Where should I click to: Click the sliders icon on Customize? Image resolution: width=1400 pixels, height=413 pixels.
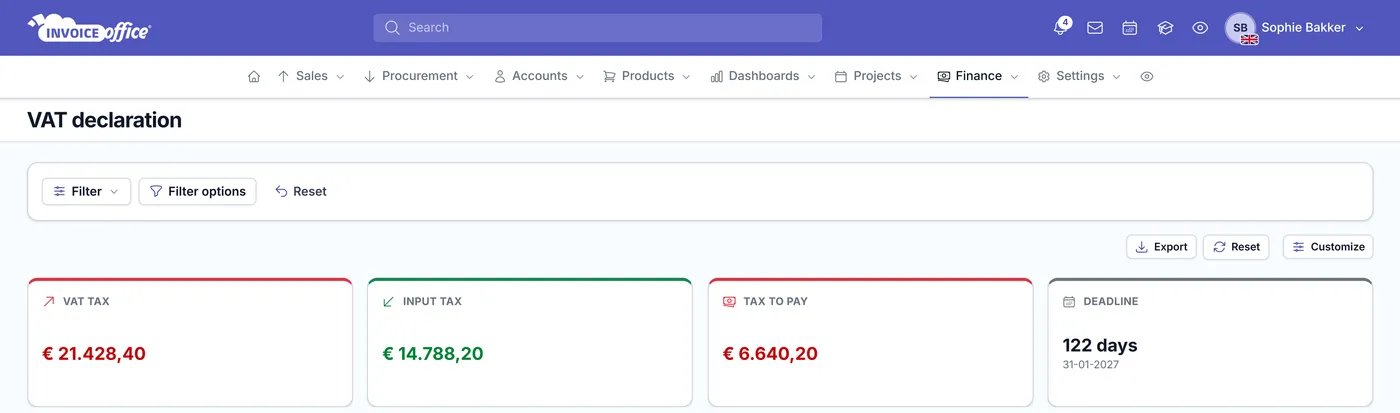click(1298, 247)
